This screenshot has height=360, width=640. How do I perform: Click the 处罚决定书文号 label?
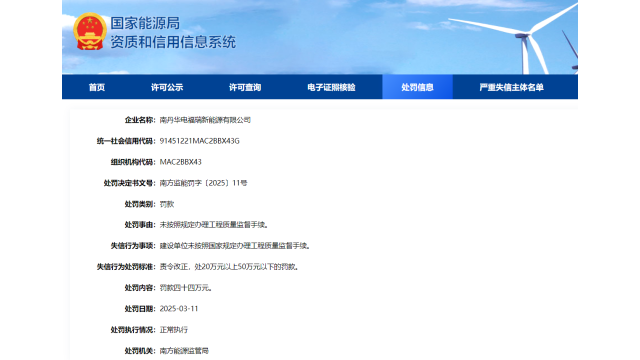pyautogui.click(x=129, y=183)
